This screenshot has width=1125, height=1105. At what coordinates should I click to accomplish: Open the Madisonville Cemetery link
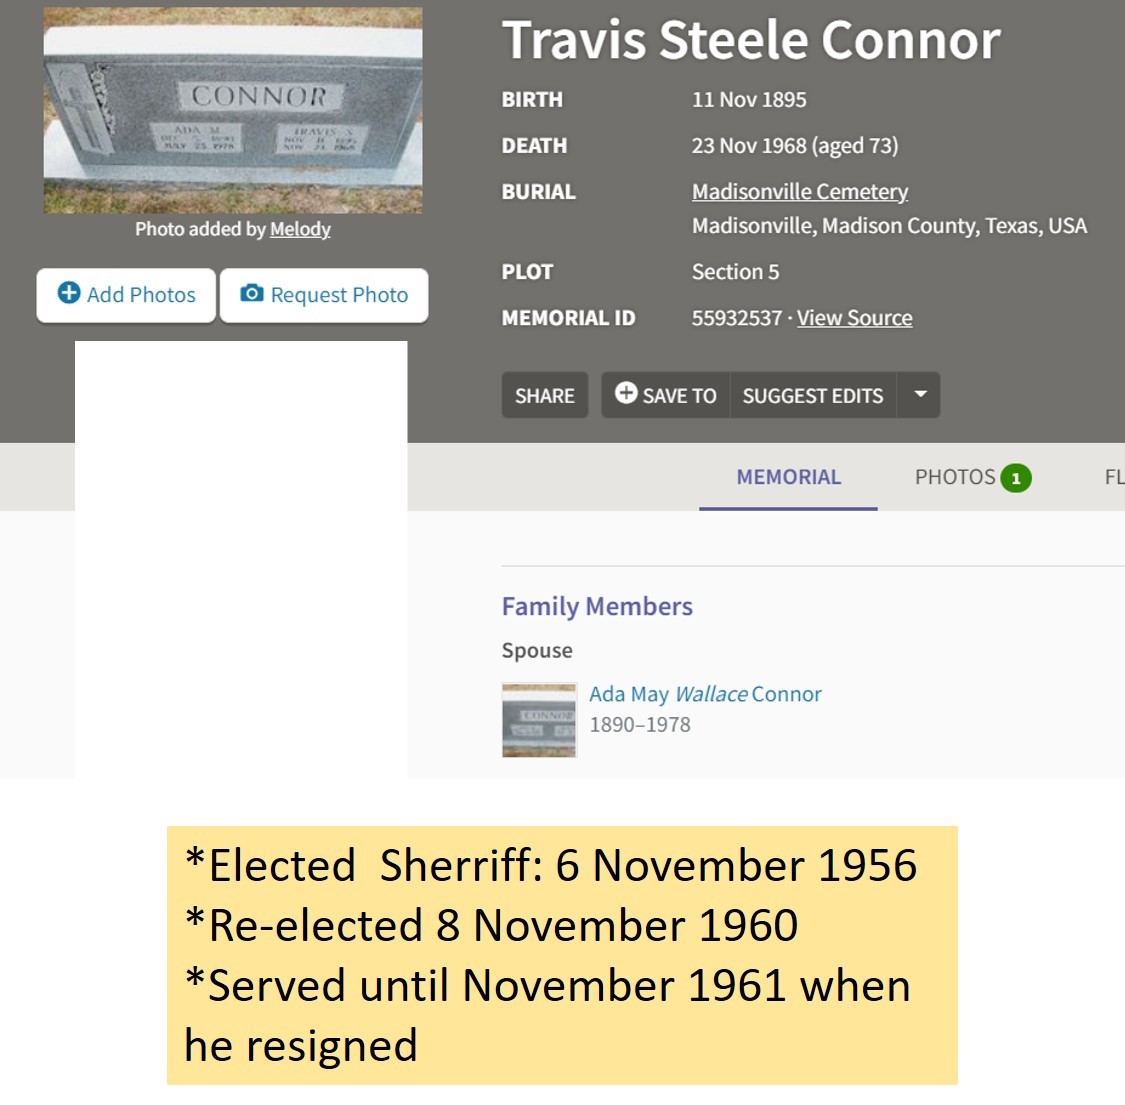click(799, 192)
